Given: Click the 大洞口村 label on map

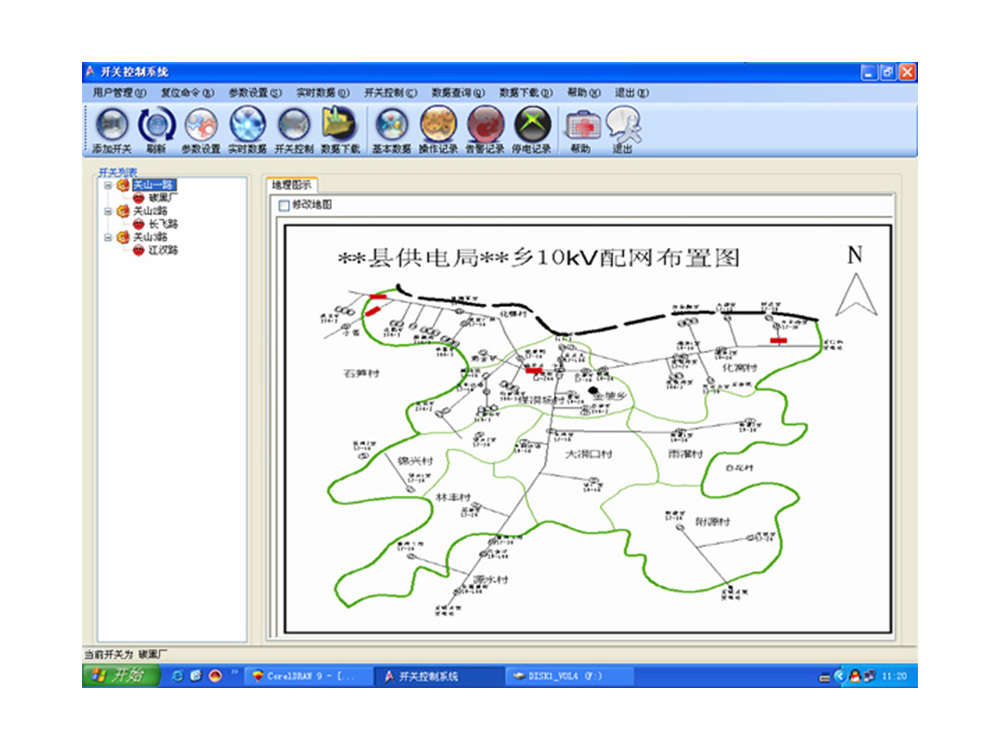Looking at the screenshot, I should tap(589, 454).
